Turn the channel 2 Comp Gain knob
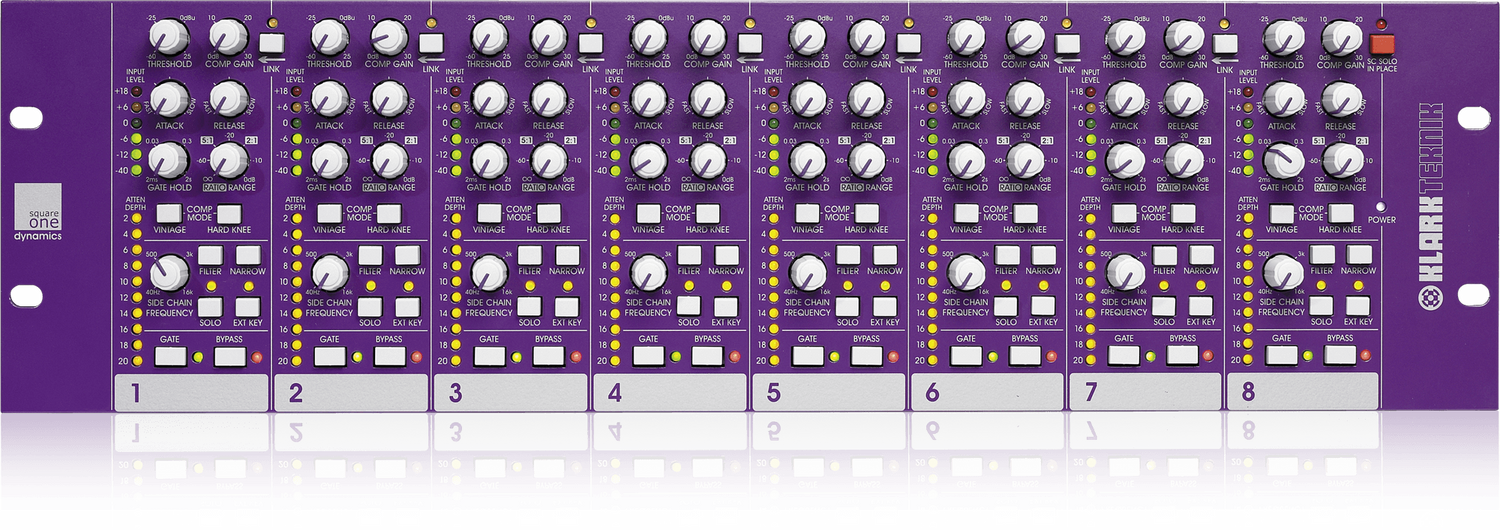 389,38
